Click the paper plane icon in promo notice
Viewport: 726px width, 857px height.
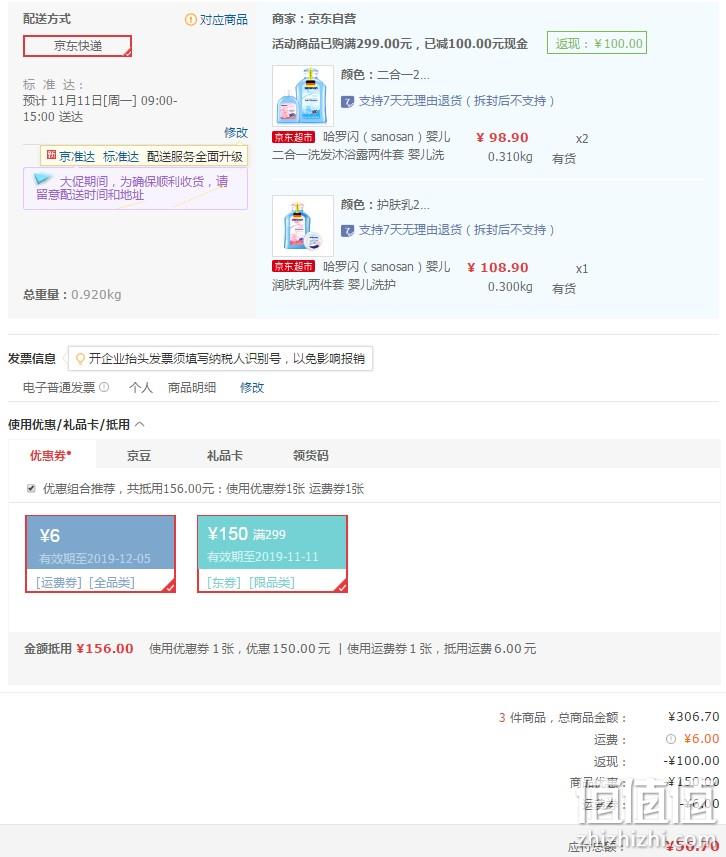(43, 179)
